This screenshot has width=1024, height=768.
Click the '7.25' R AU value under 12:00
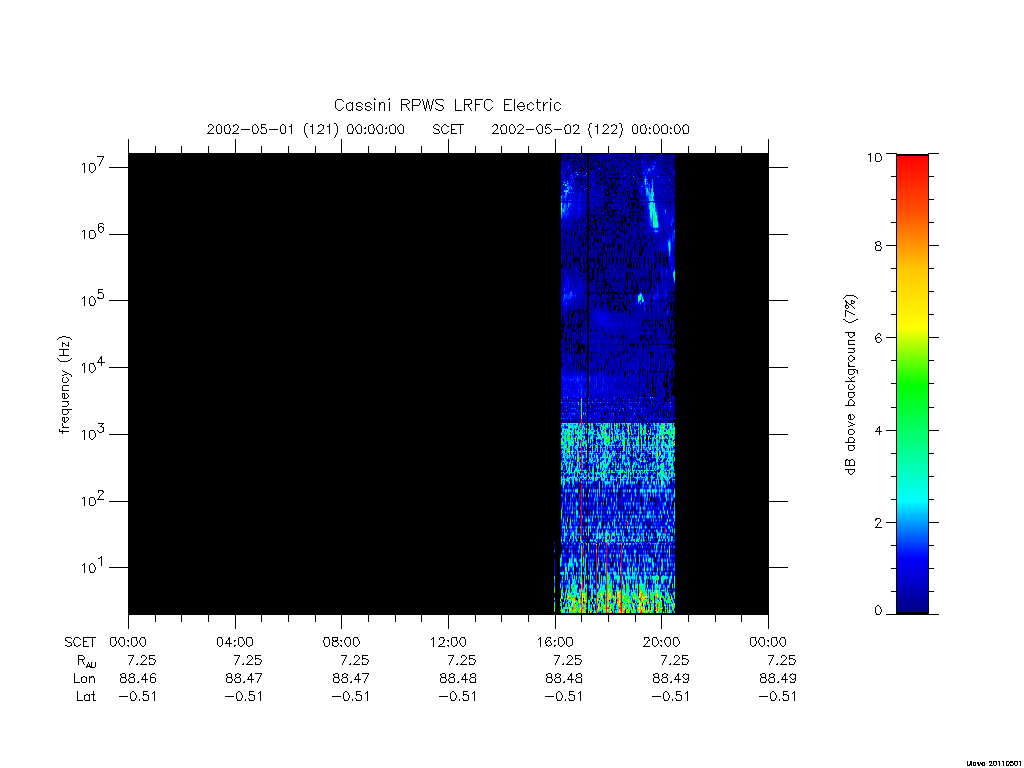point(461,660)
